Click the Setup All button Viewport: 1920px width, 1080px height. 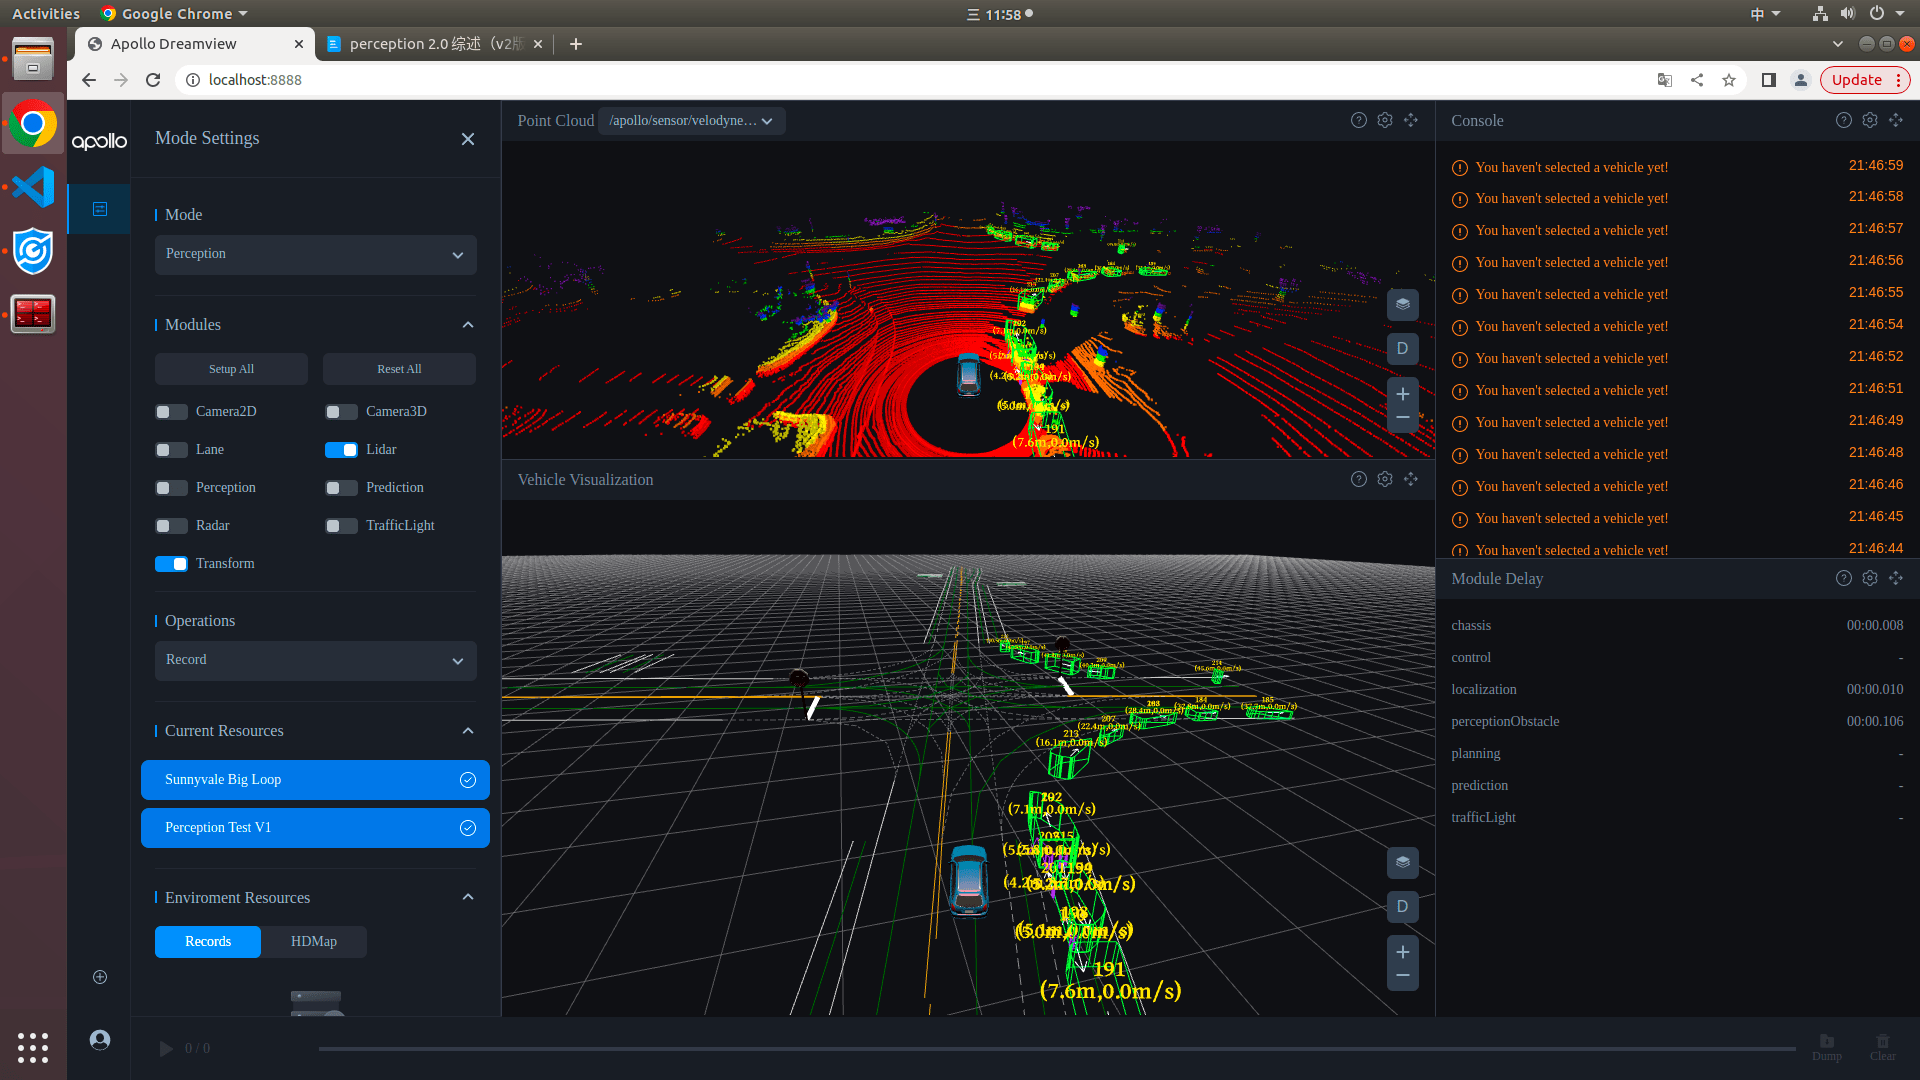231,369
